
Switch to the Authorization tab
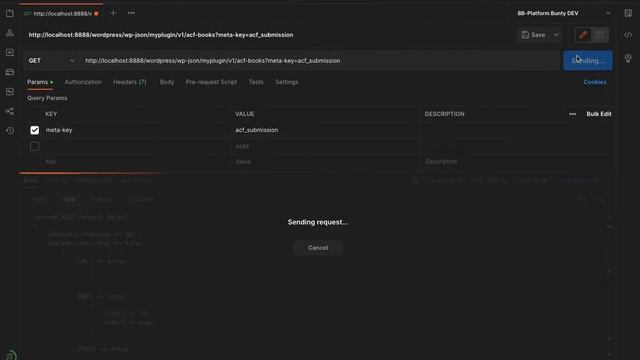pyautogui.click(x=83, y=82)
